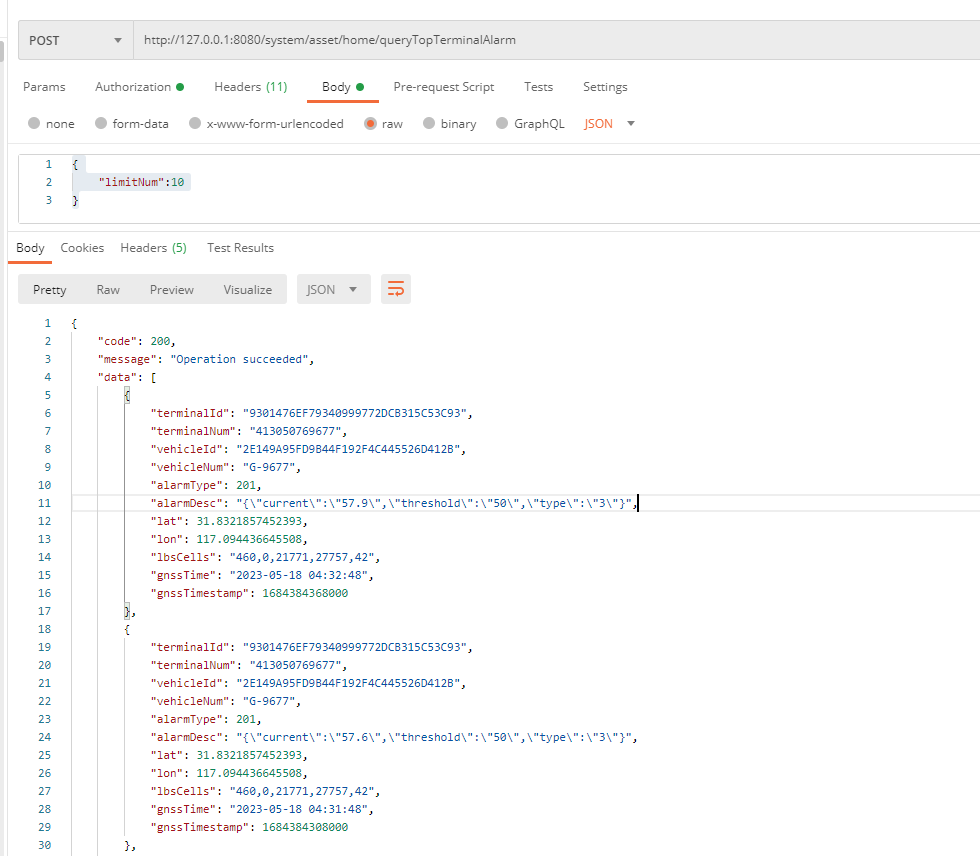
Task: Select the binary body radio button
Action: click(x=429, y=124)
